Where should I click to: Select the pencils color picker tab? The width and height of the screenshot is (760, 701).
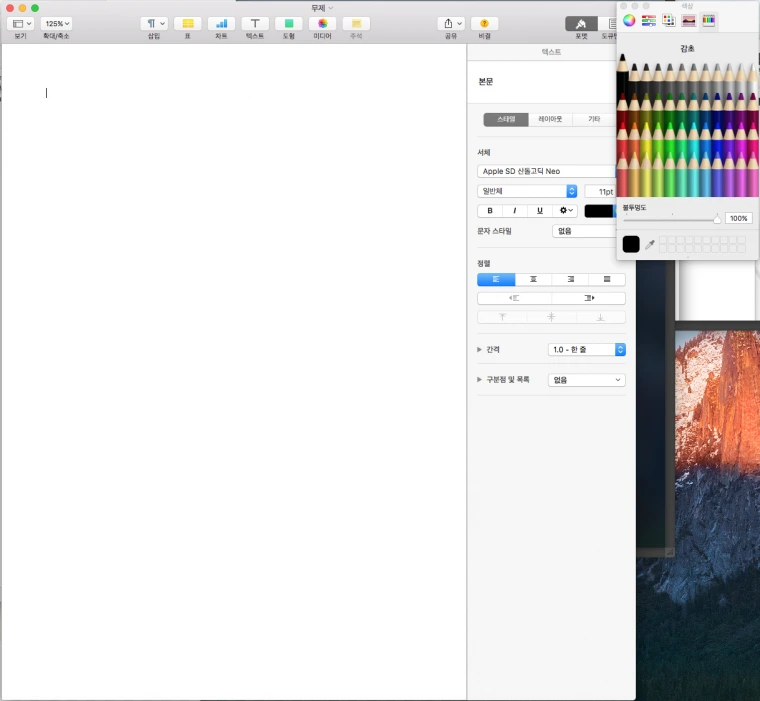(708, 20)
